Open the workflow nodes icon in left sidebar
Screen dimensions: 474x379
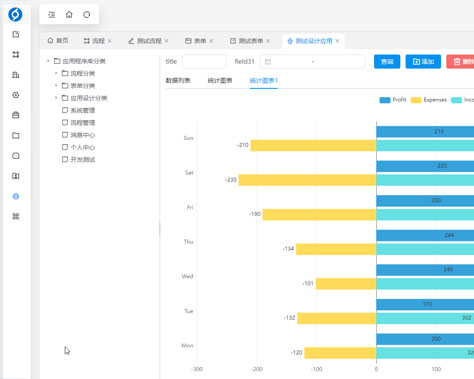point(16,54)
